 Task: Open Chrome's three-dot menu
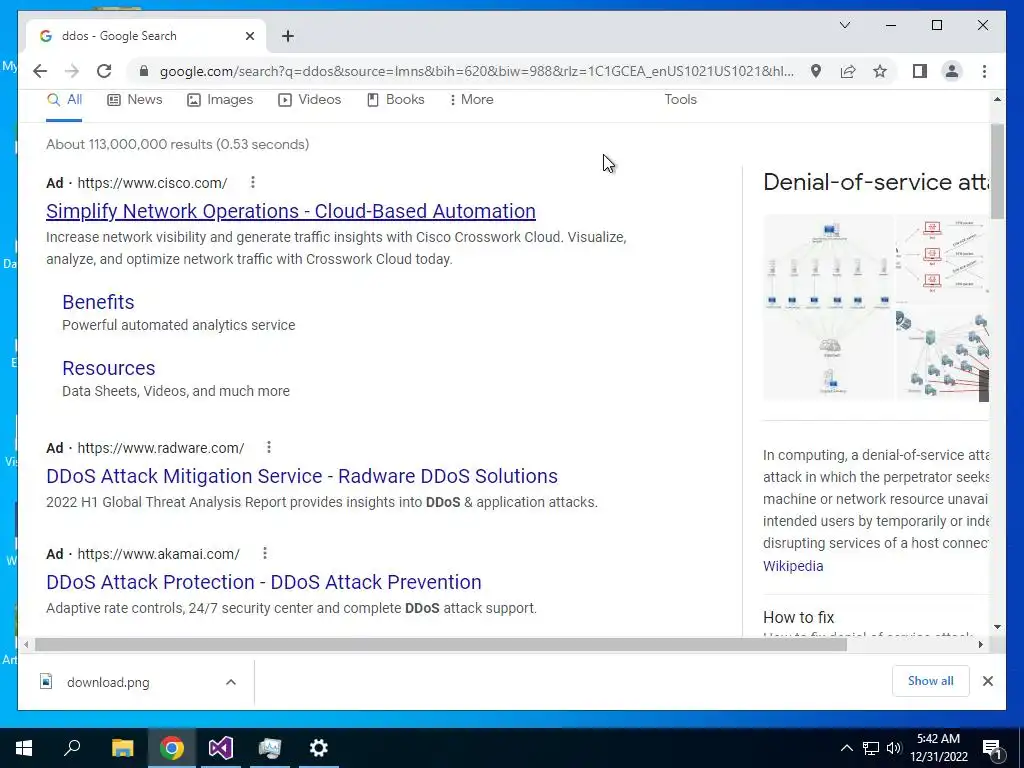[984, 71]
